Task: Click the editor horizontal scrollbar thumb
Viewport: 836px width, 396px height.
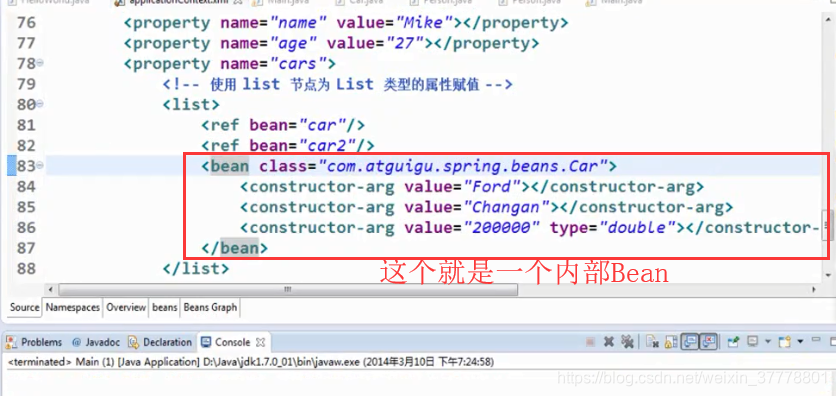Action: coord(288,289)
